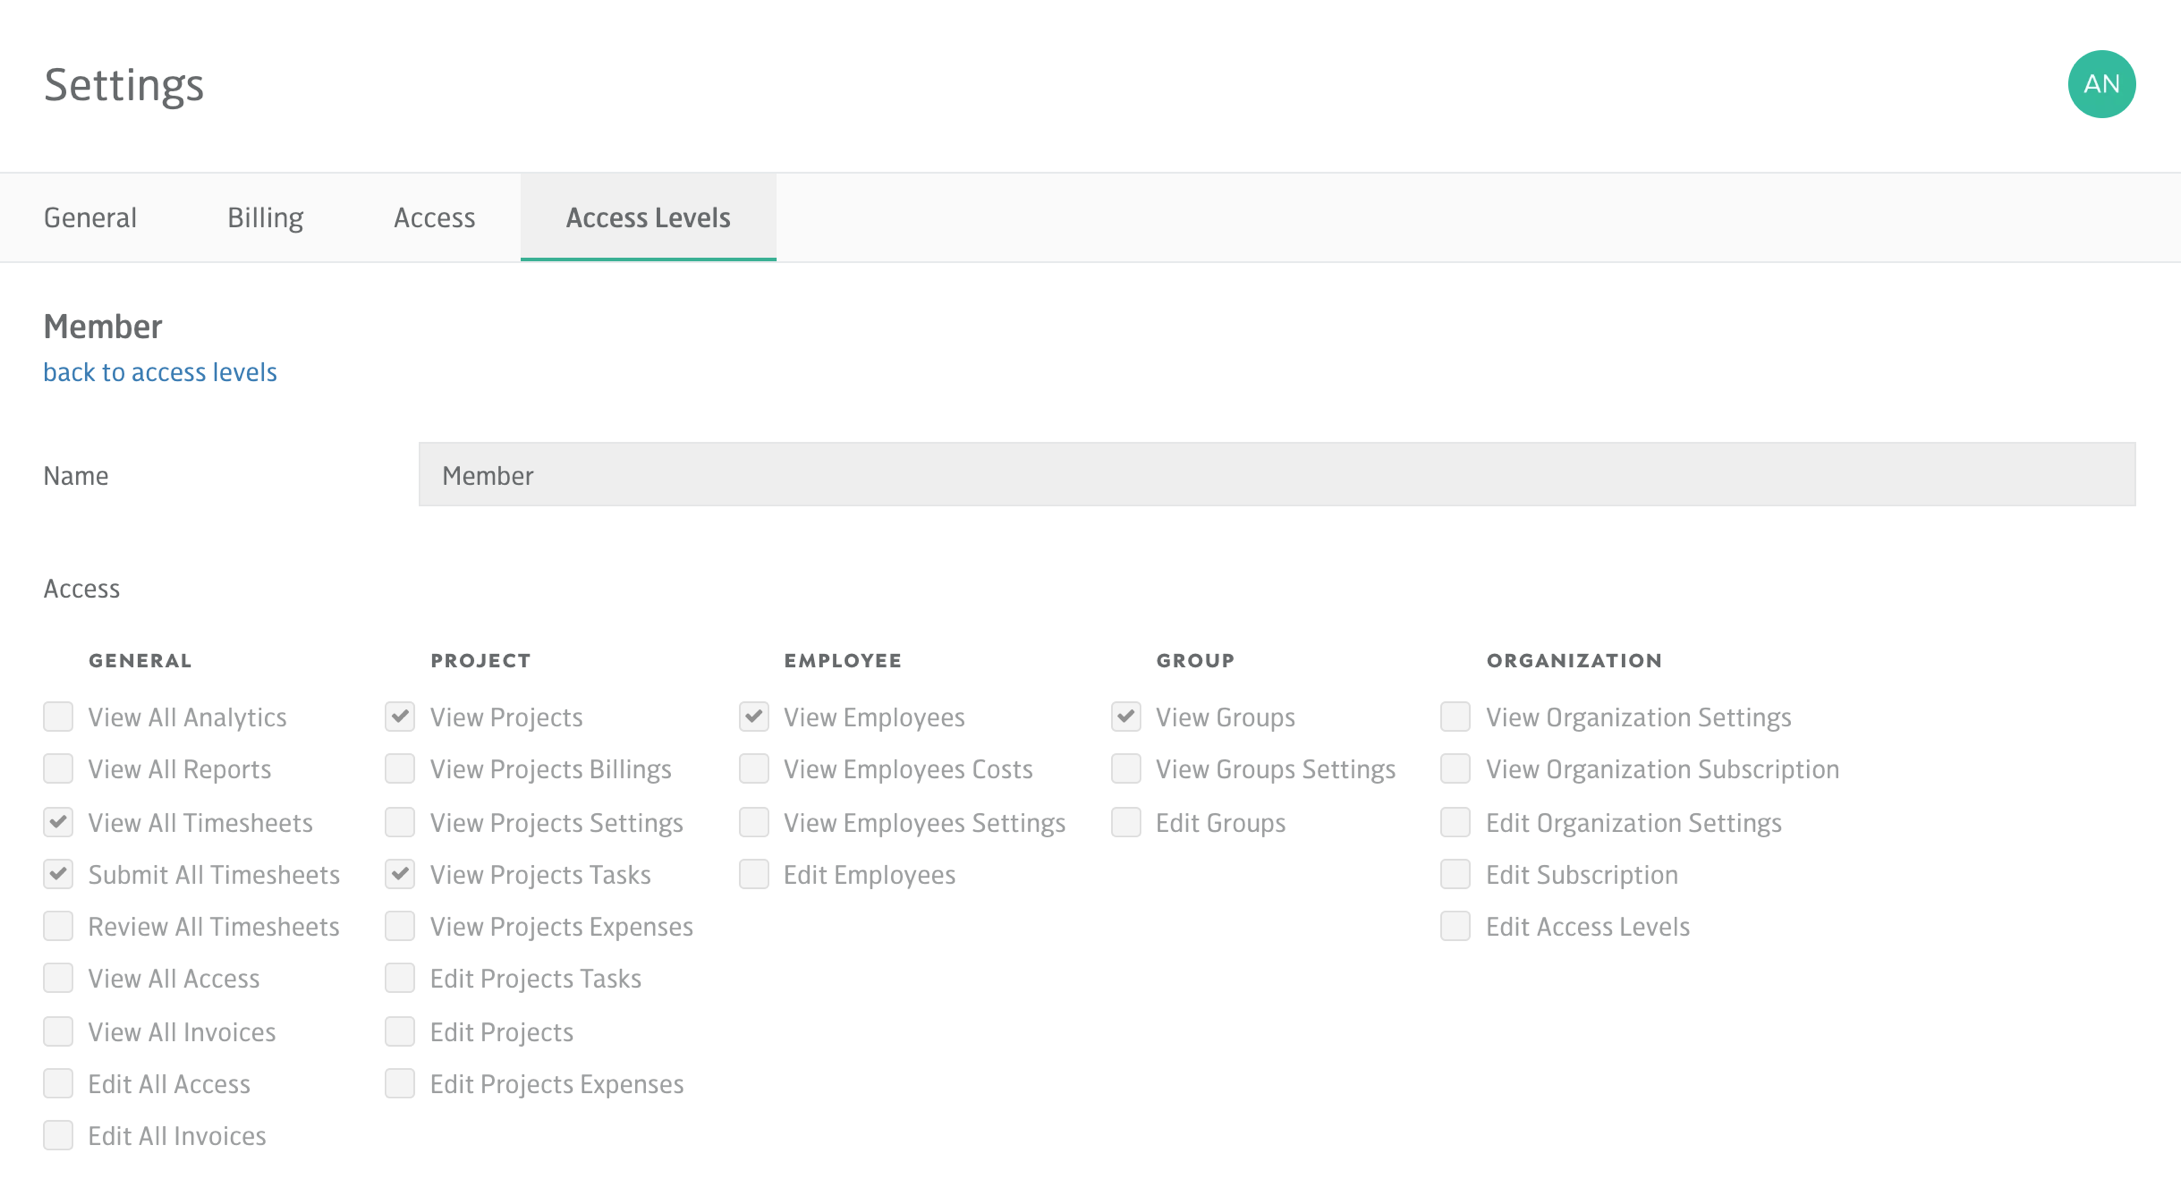Open the Access tab
Viewport: 2181px width, 1188px height.
(434, 217)
